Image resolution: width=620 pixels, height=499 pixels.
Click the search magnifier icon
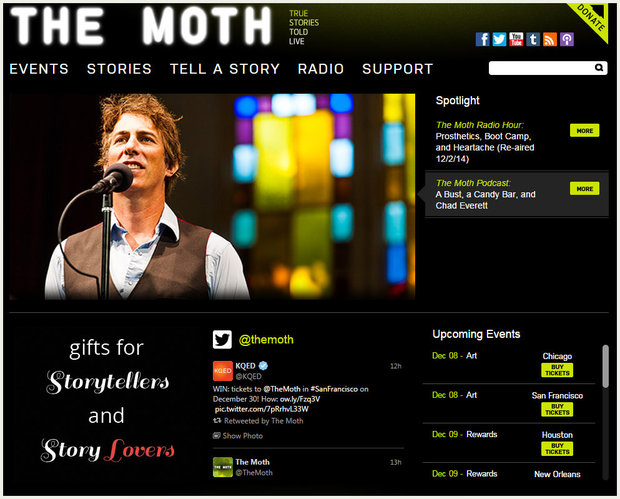599,68
